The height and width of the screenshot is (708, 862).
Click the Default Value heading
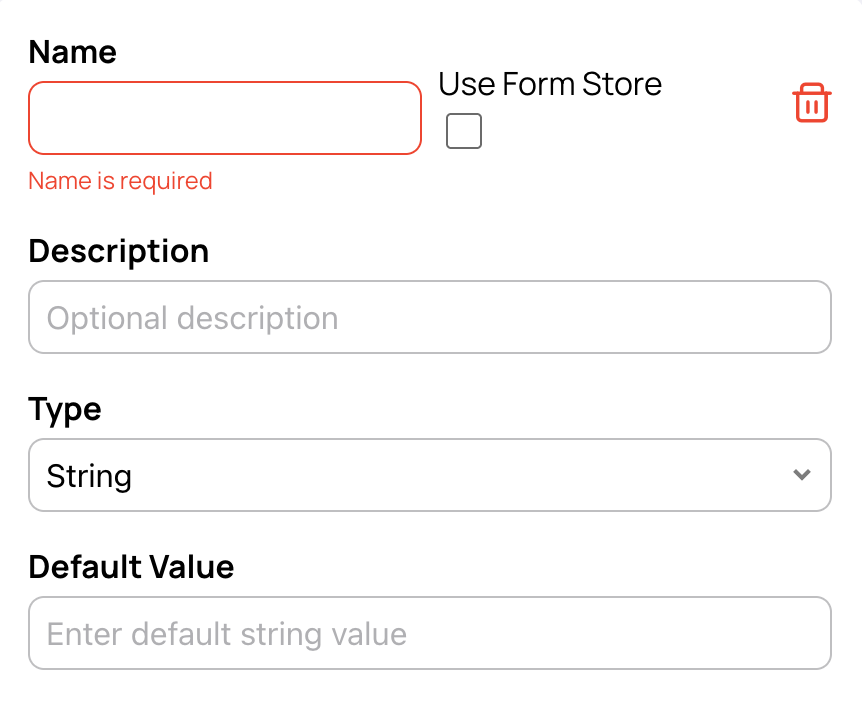[x=131, y=567]
